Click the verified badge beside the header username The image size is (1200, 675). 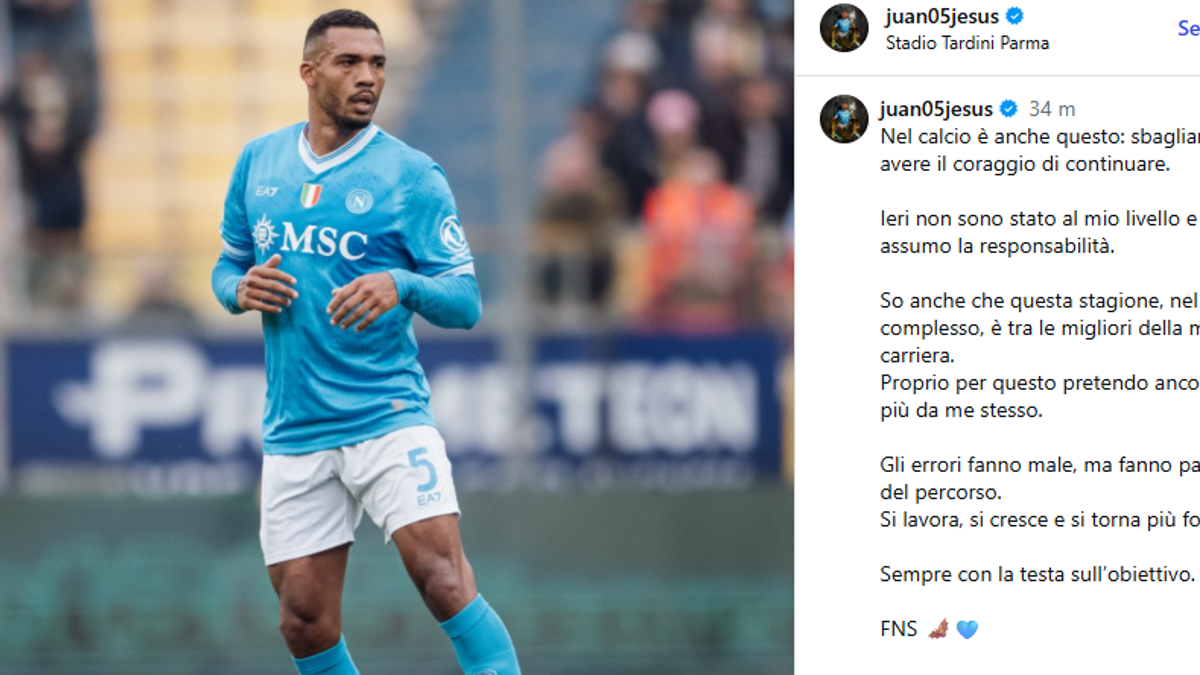point(1015,16)
